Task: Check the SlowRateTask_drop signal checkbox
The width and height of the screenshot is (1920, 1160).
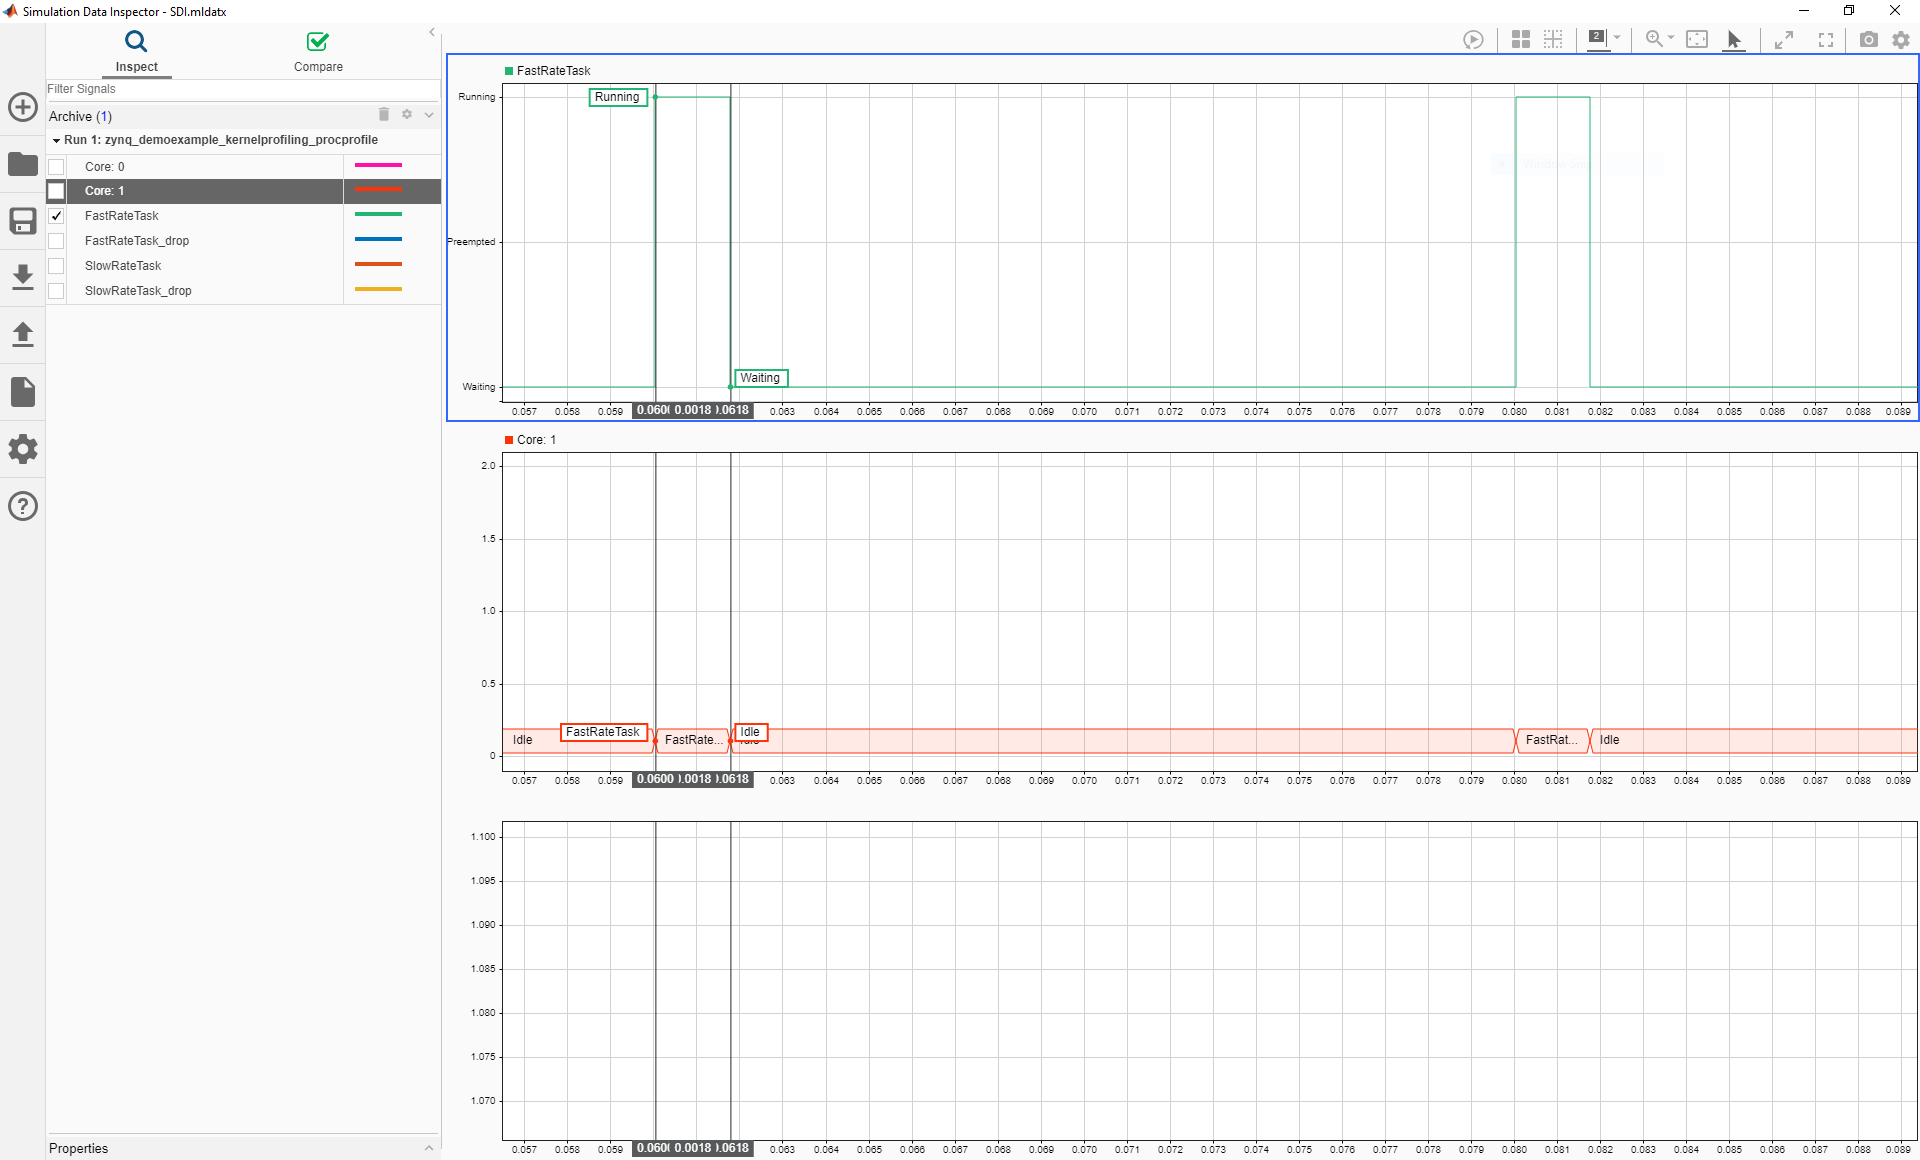Action: click(56, 291)
